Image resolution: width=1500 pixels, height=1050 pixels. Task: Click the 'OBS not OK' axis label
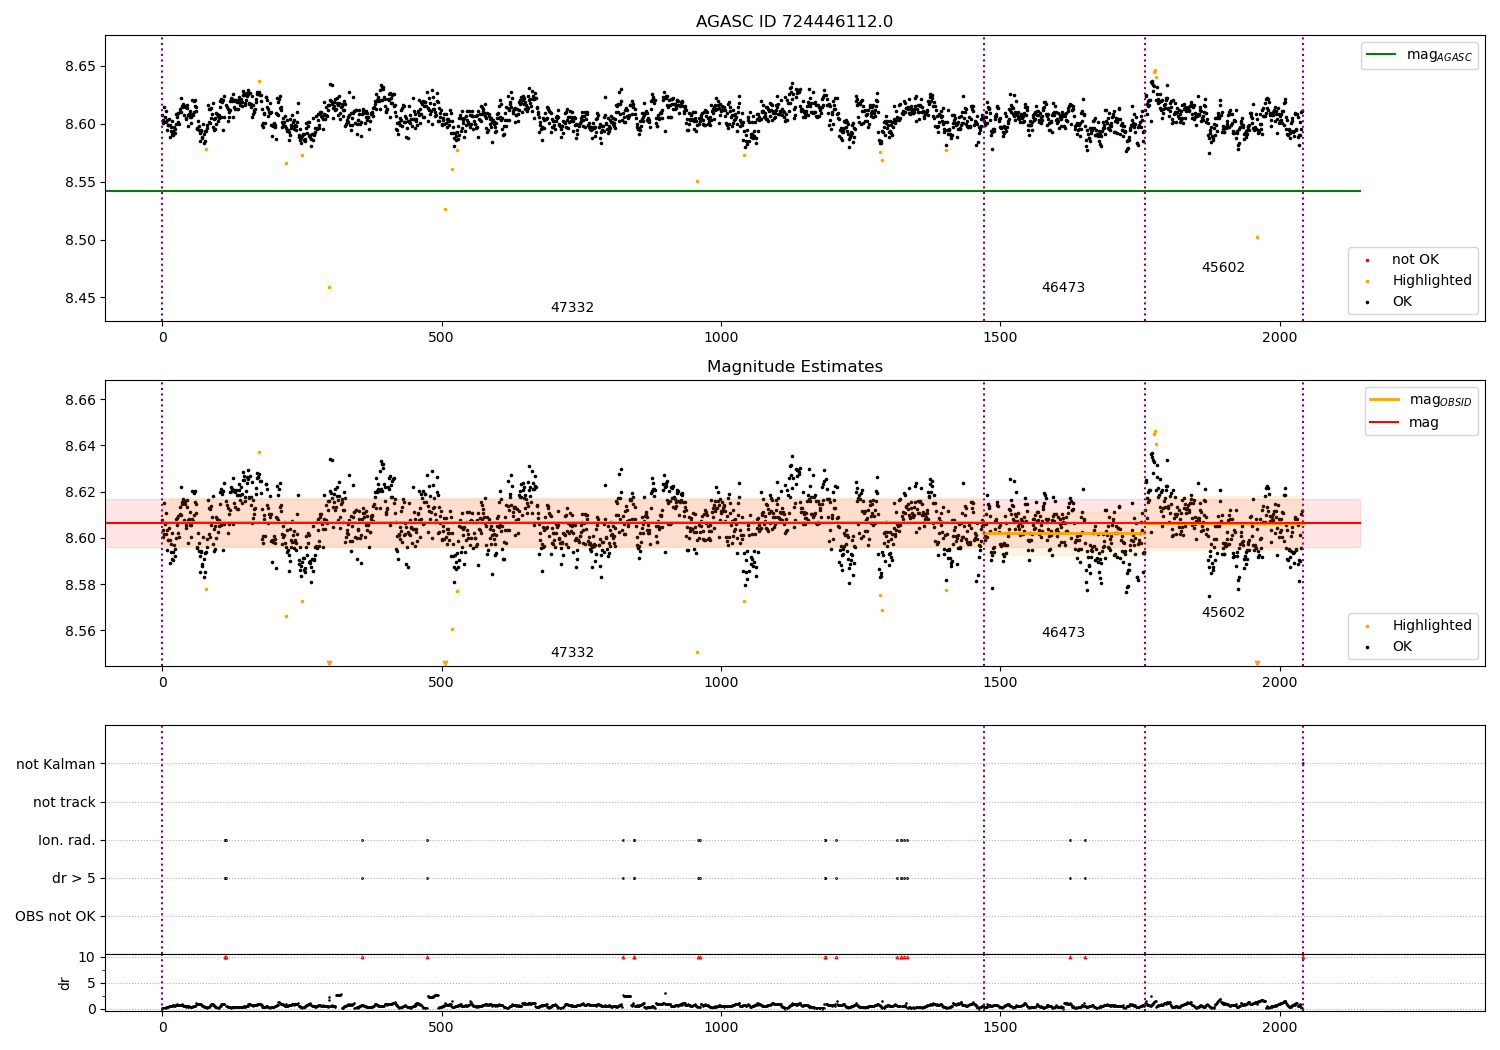tap(55, 917)
